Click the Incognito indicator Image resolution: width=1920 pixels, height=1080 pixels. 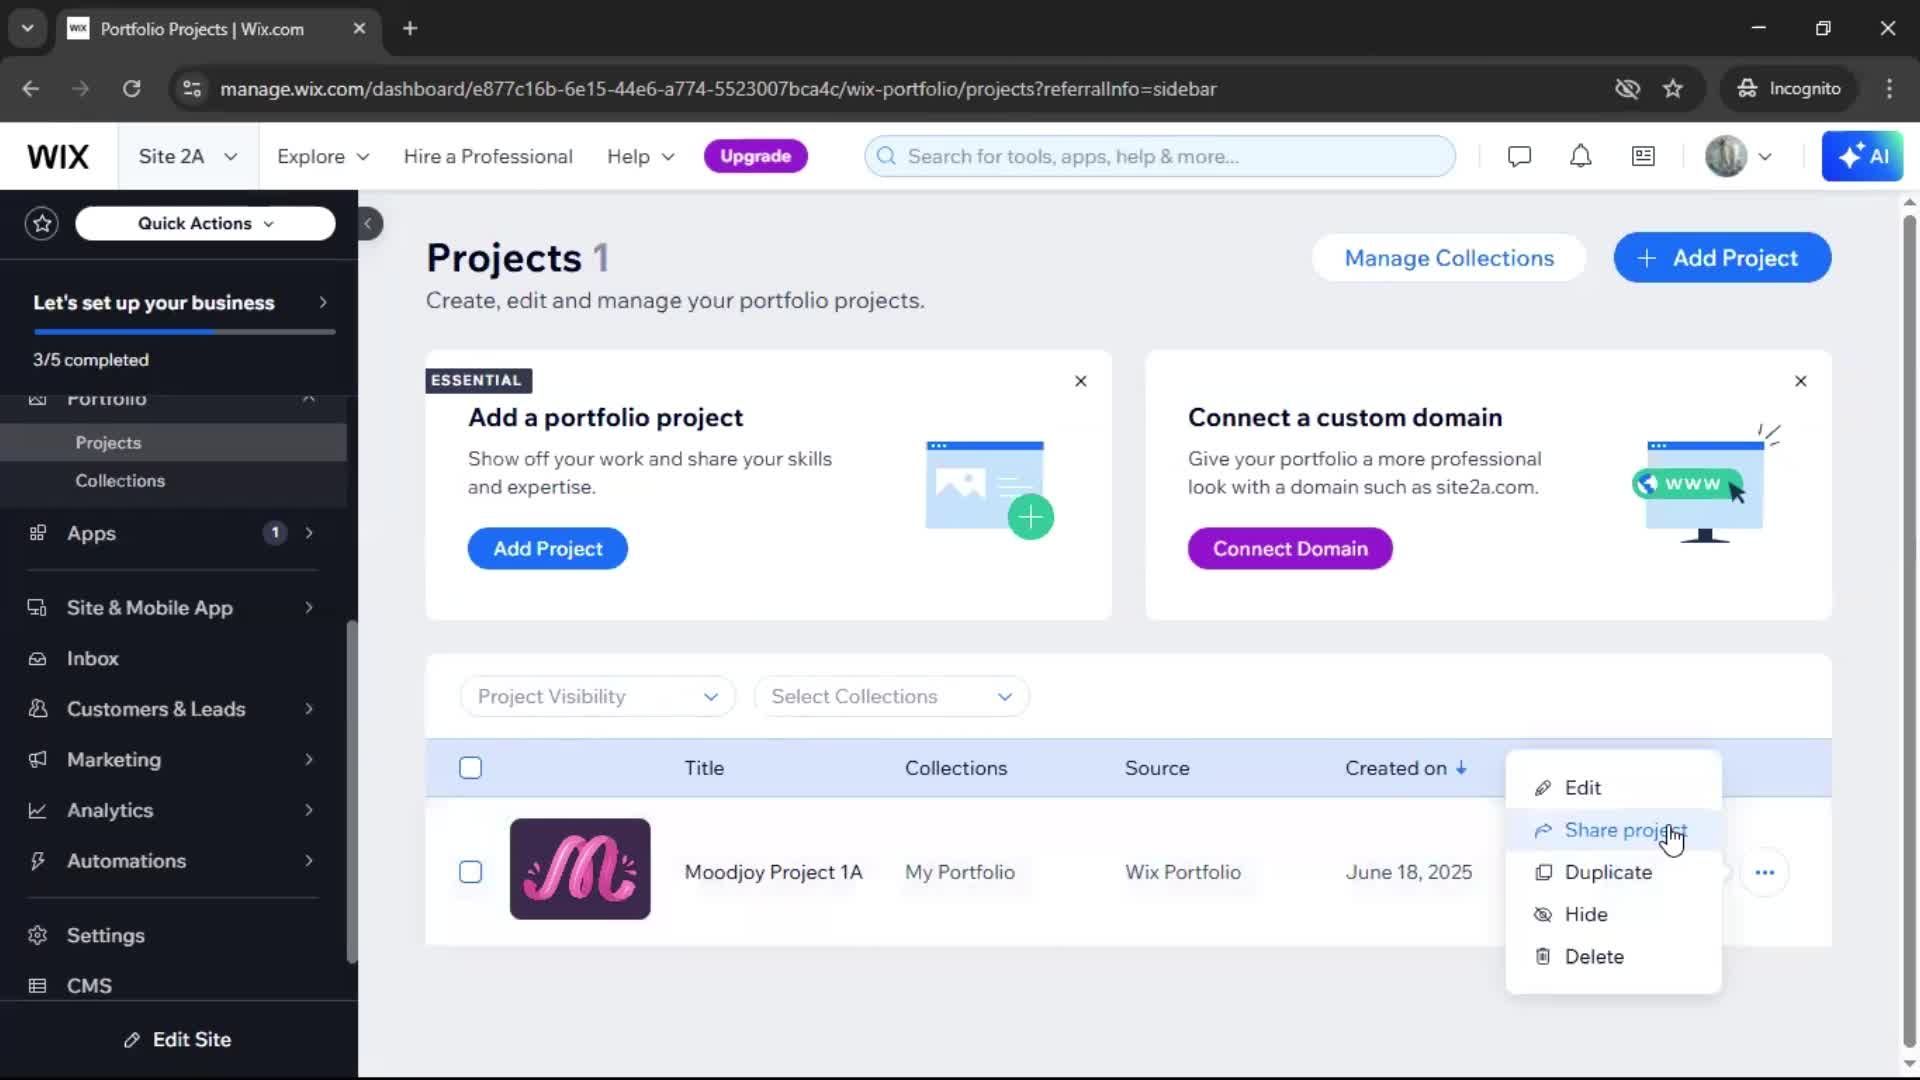coord(1788,88)
